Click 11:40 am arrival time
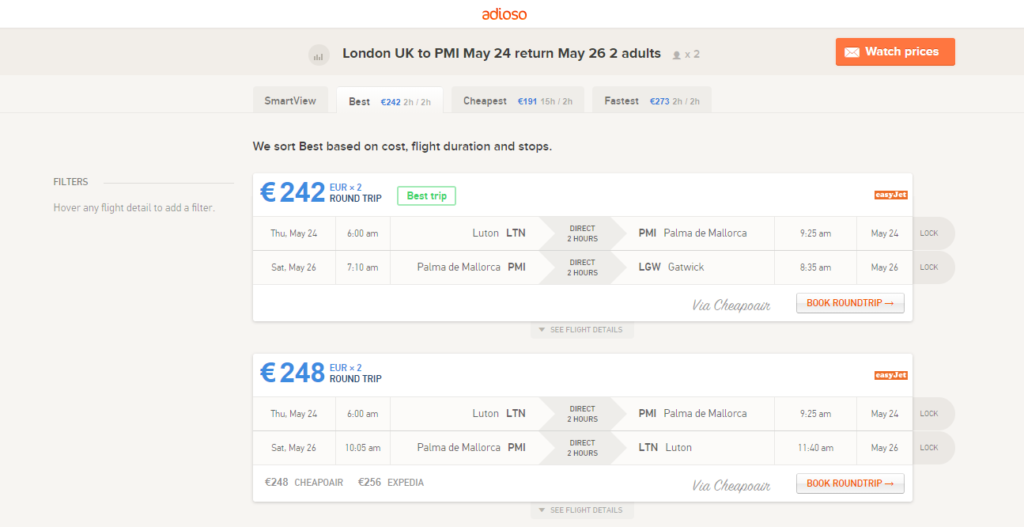 [x=816, y=448]
